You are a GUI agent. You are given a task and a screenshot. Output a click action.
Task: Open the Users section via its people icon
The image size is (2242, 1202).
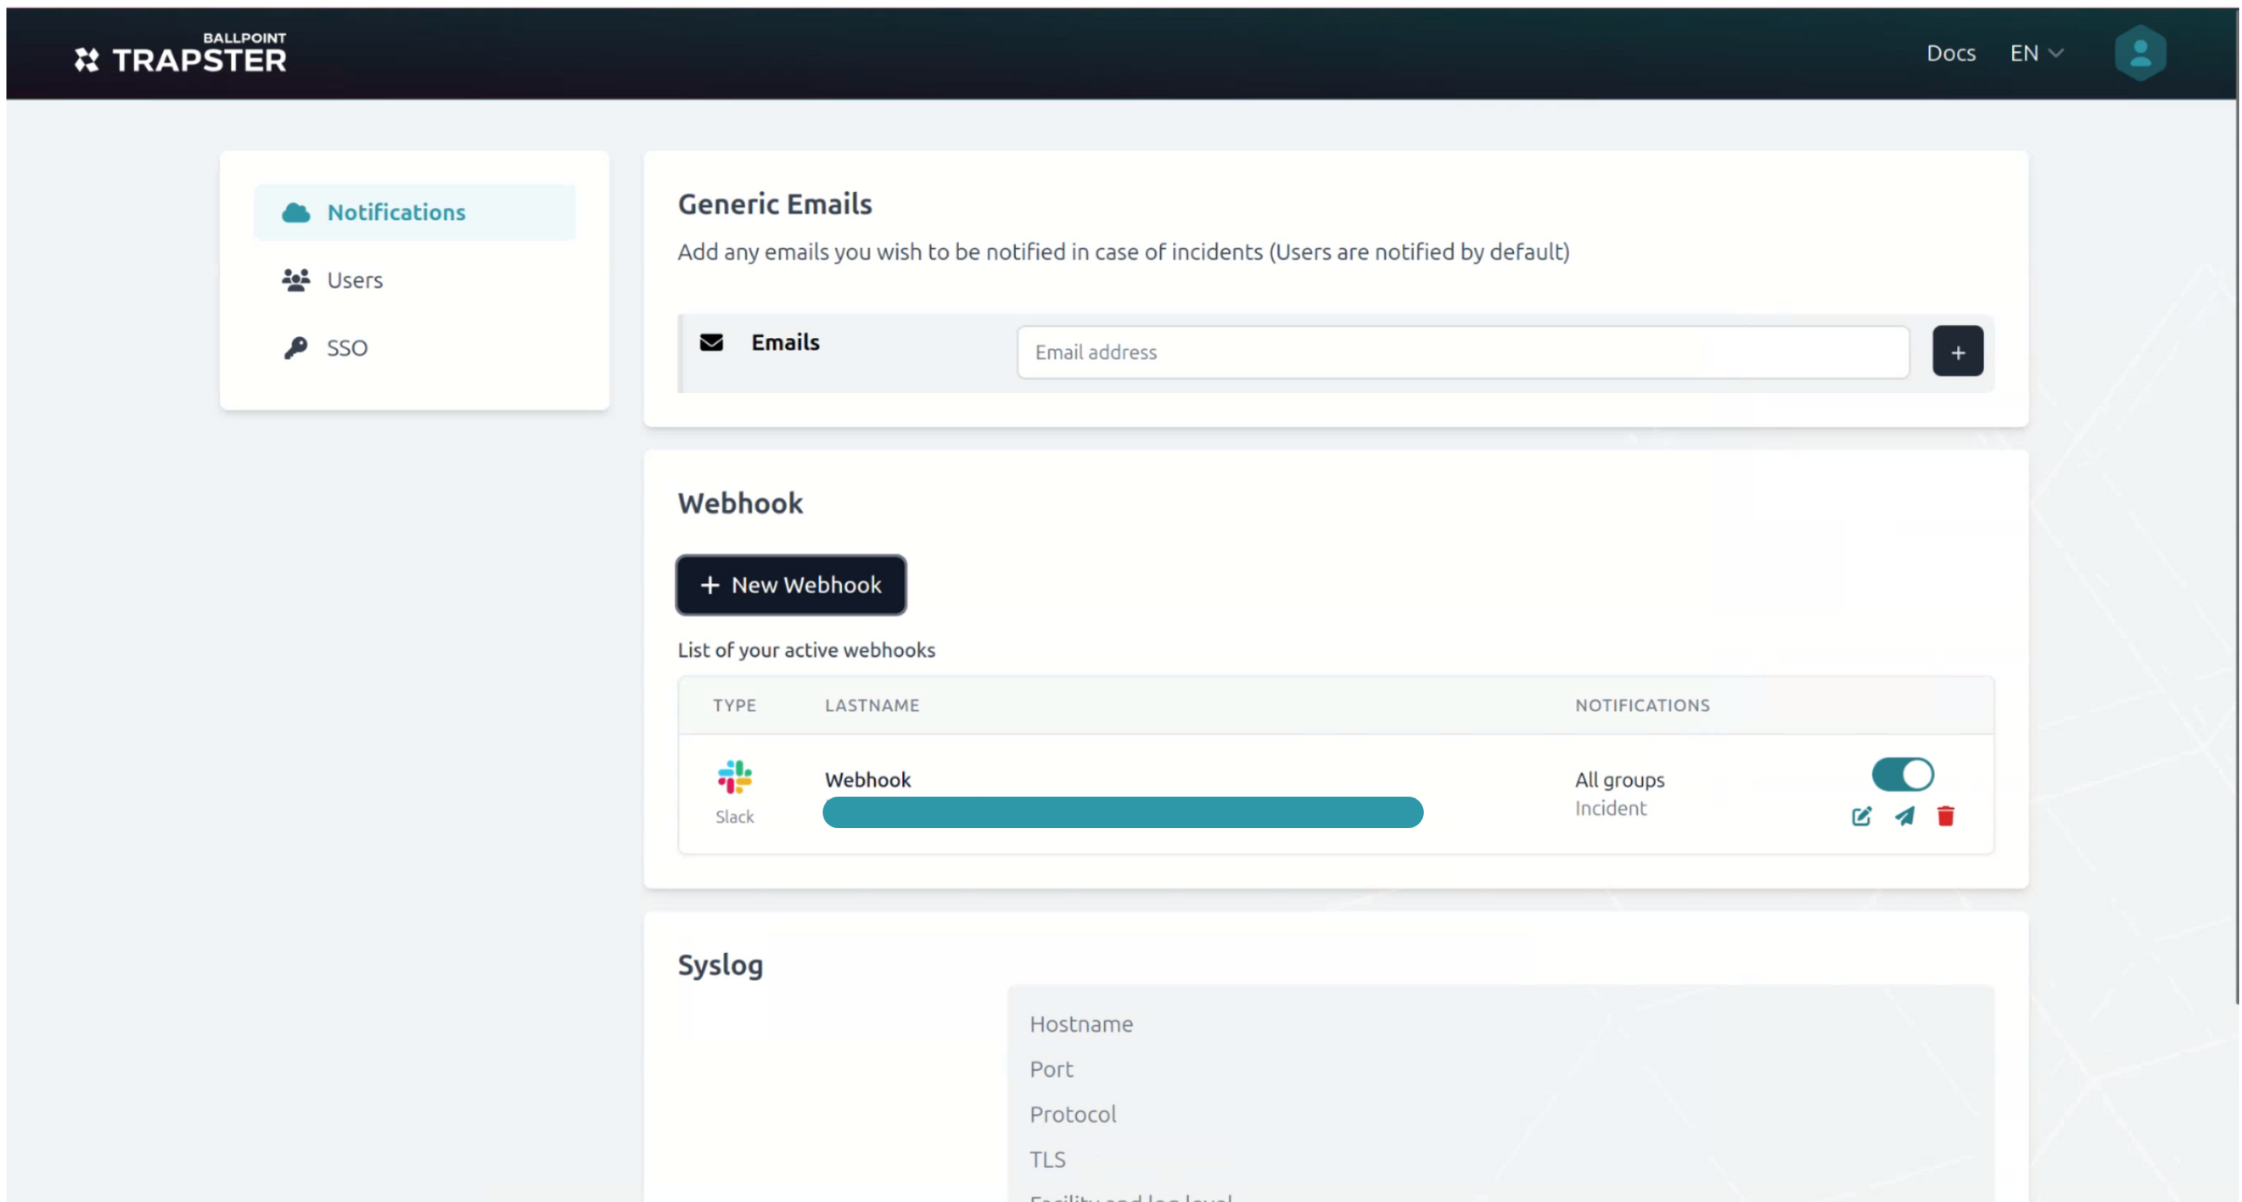pyautogui.click(x=295, y=279)
